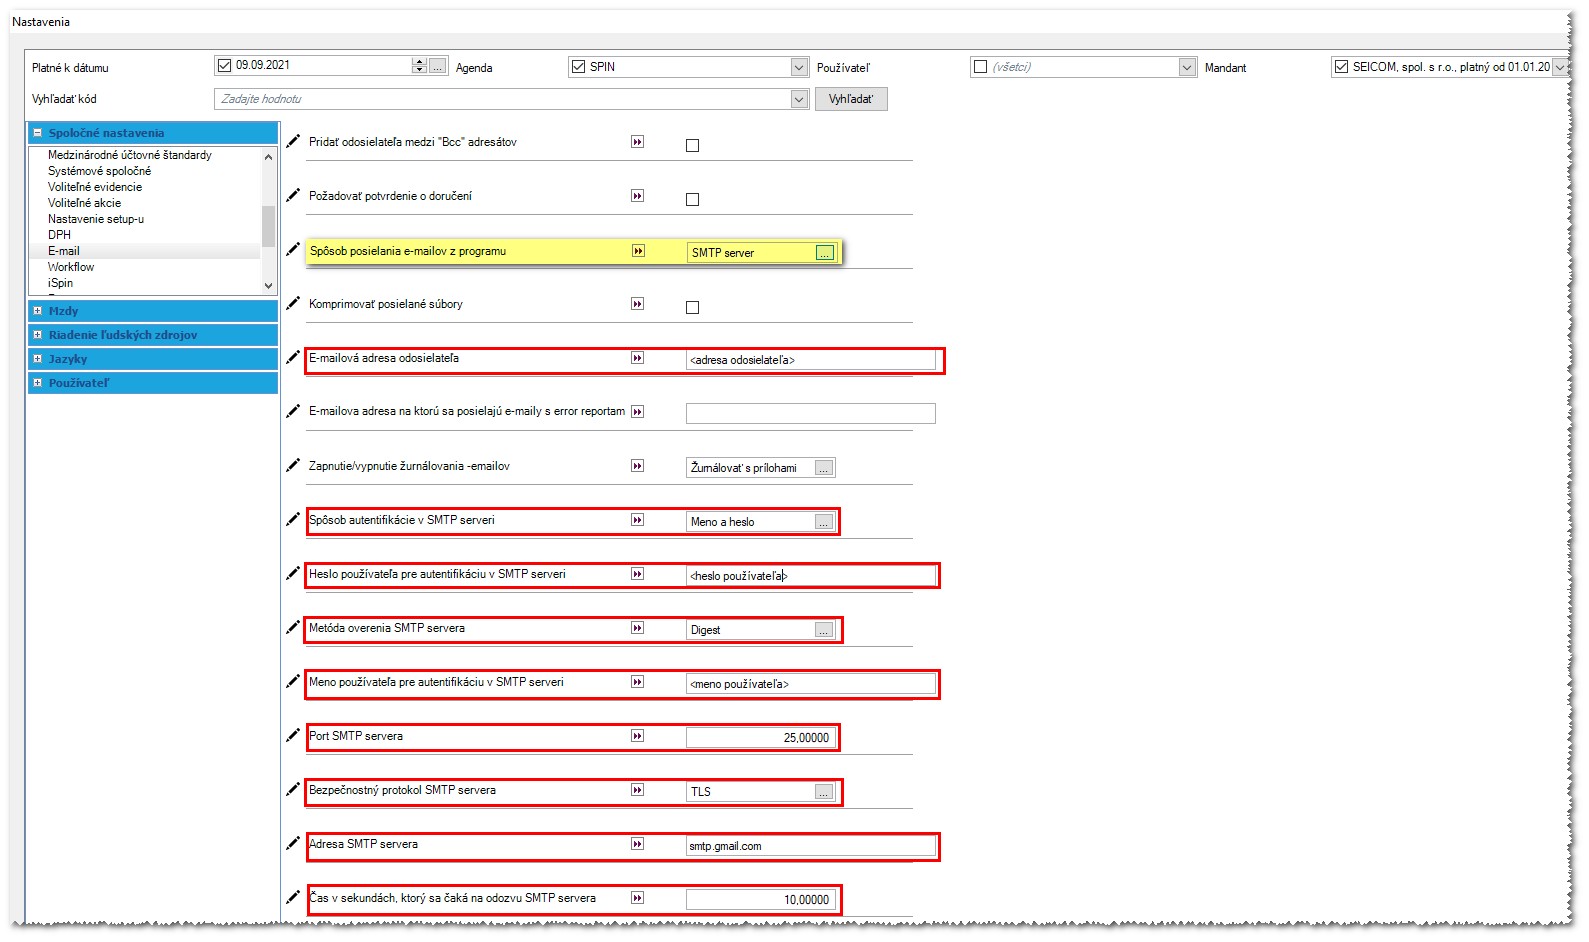Select 'Medzinárodné účtovné štandardy' in list
The width and height of the screenshot is (1589, 942).
click(130, 155)
